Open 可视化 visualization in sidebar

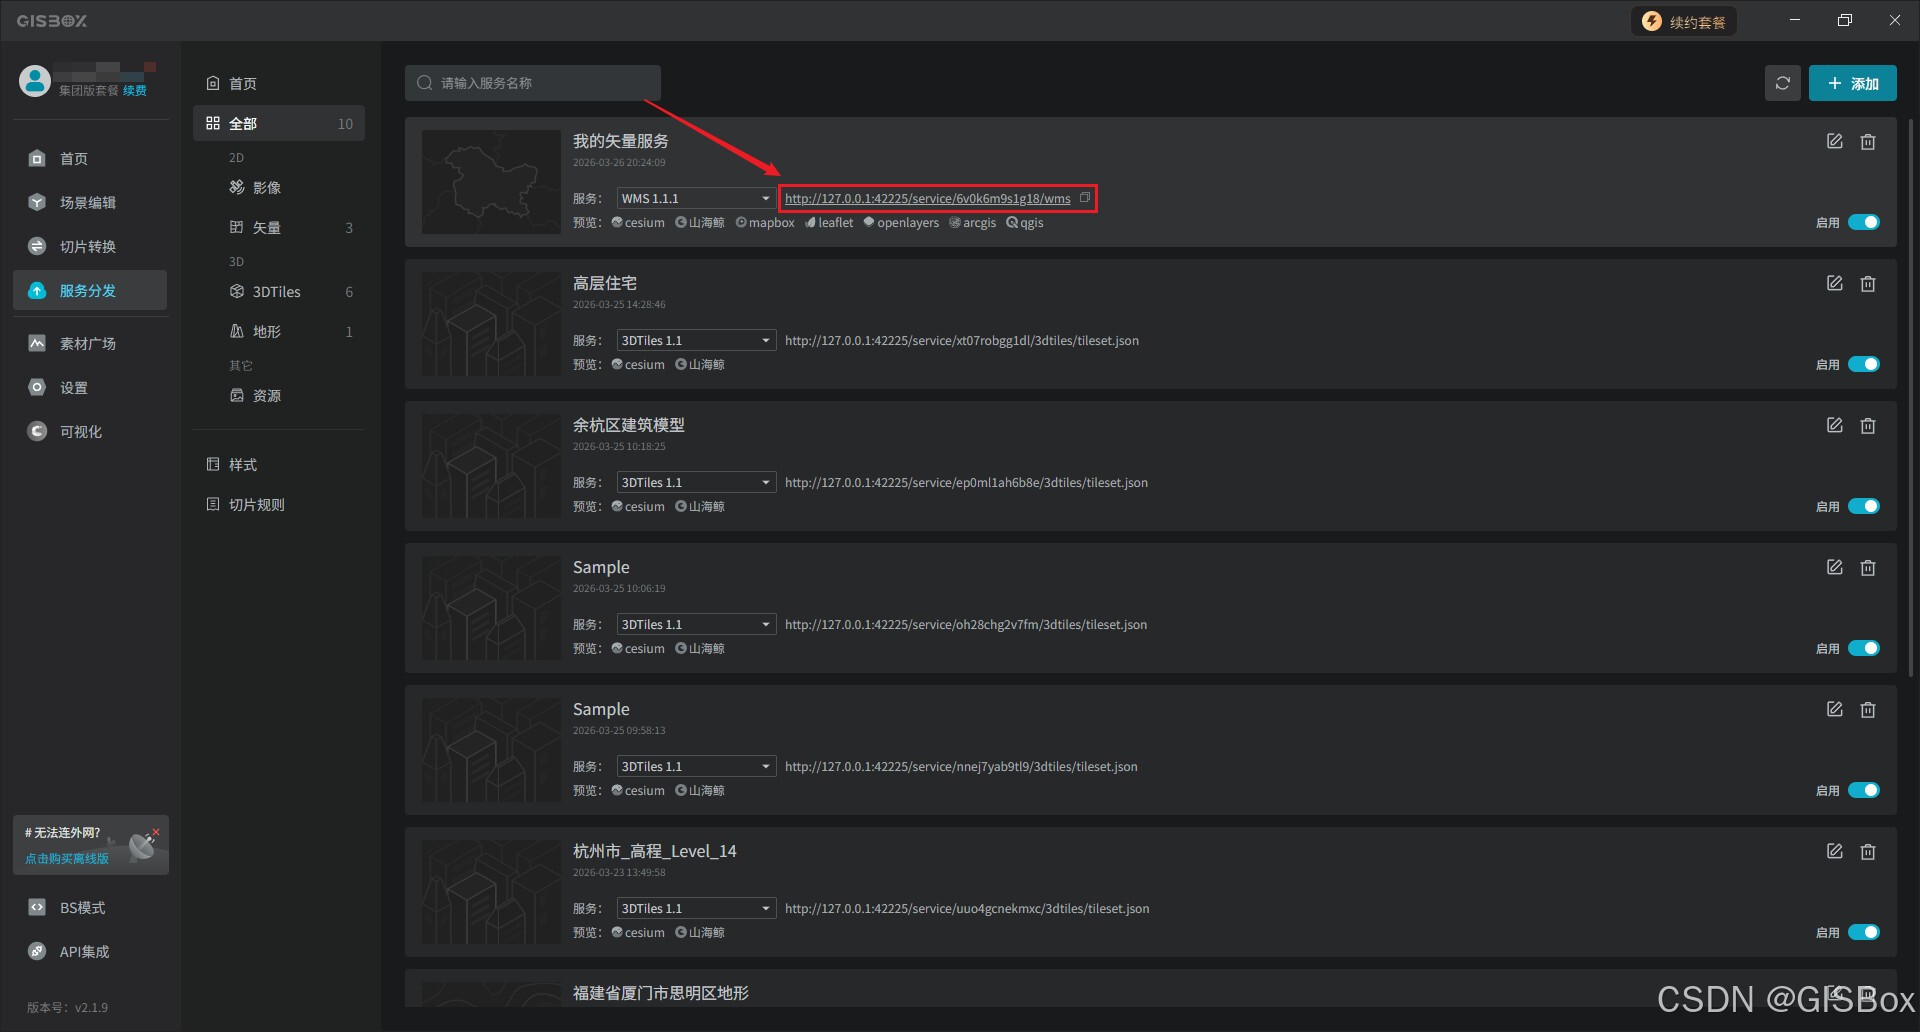(x=90, y=431)
